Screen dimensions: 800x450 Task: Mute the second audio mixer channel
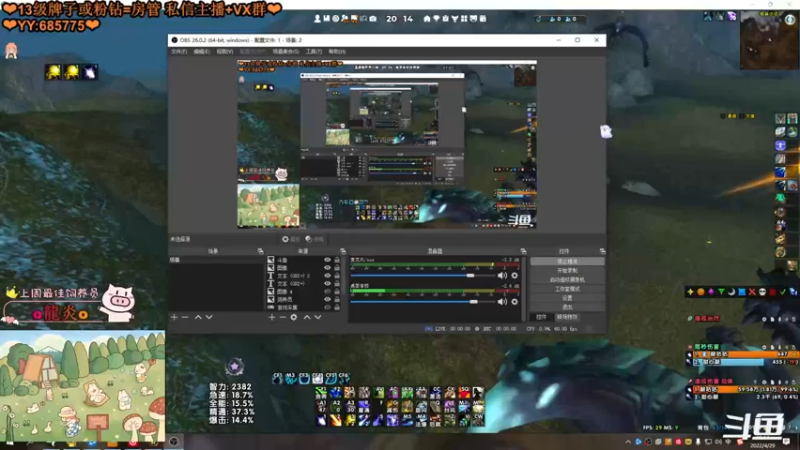502,302
